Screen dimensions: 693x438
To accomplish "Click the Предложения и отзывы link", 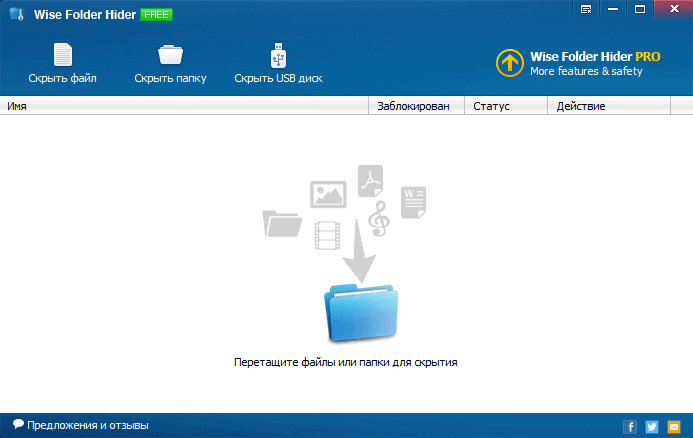I will click(x=88, y=425).
